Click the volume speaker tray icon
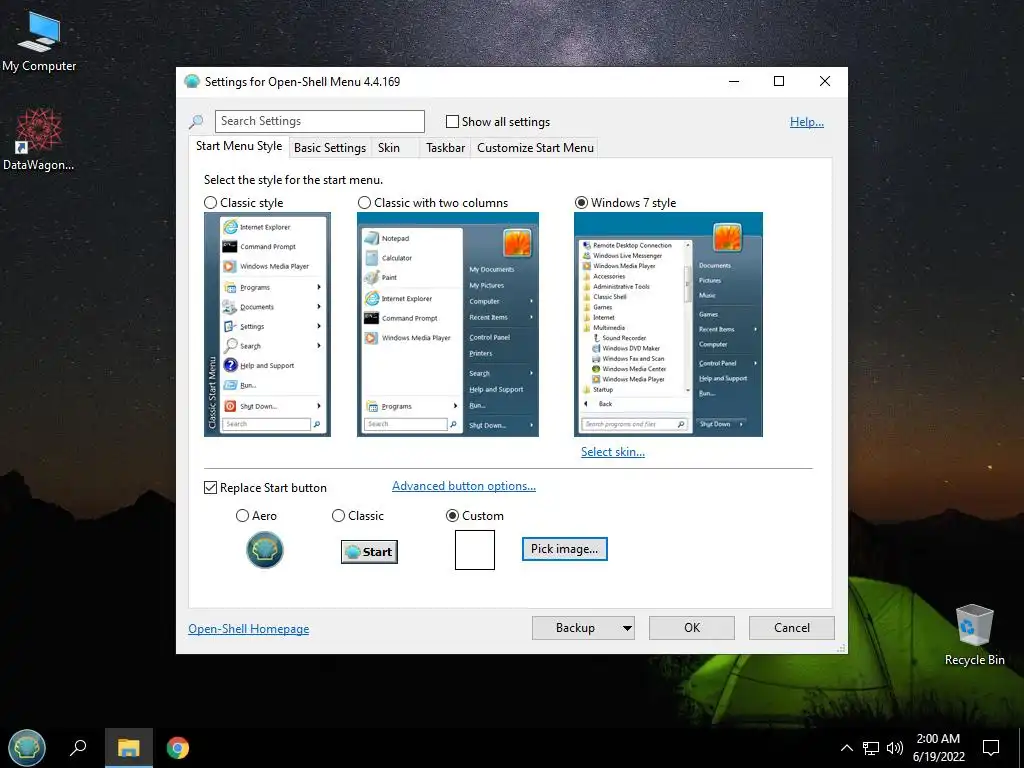The image size is (1024, 768). [895, 748]
